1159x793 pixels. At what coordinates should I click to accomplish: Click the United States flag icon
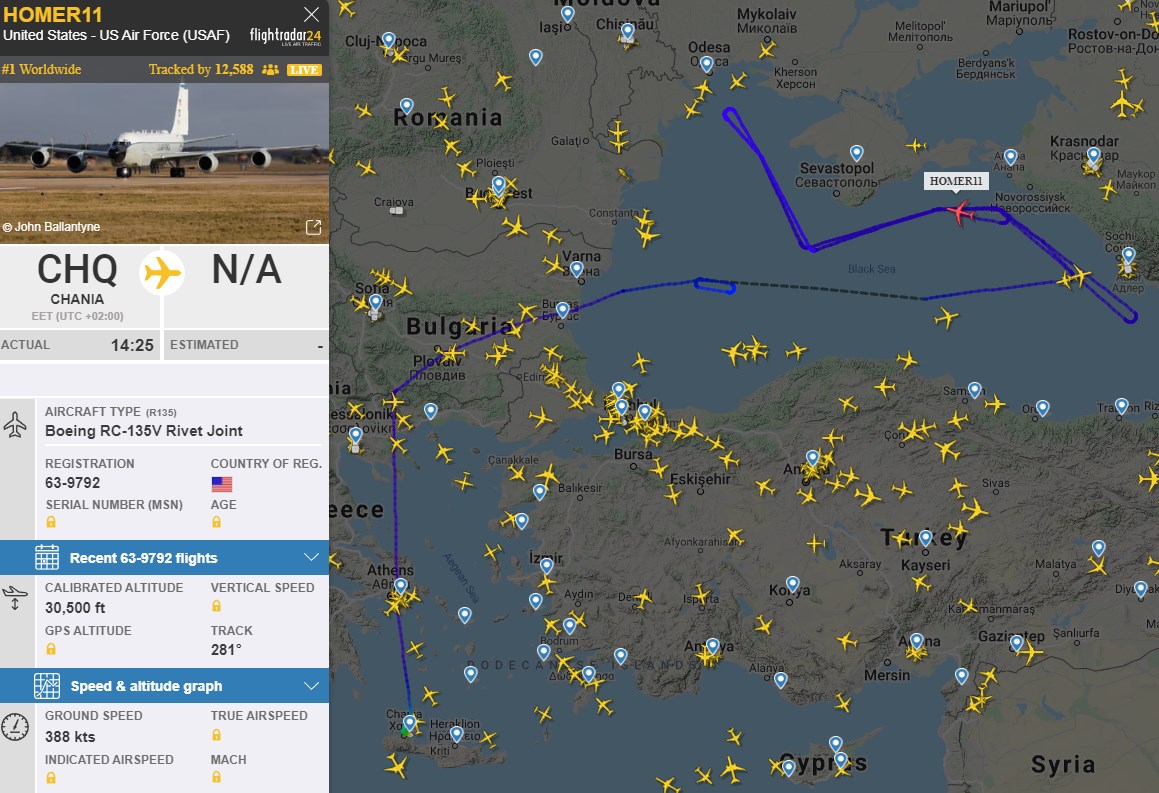pyautogui.click(x=222, y=484)
